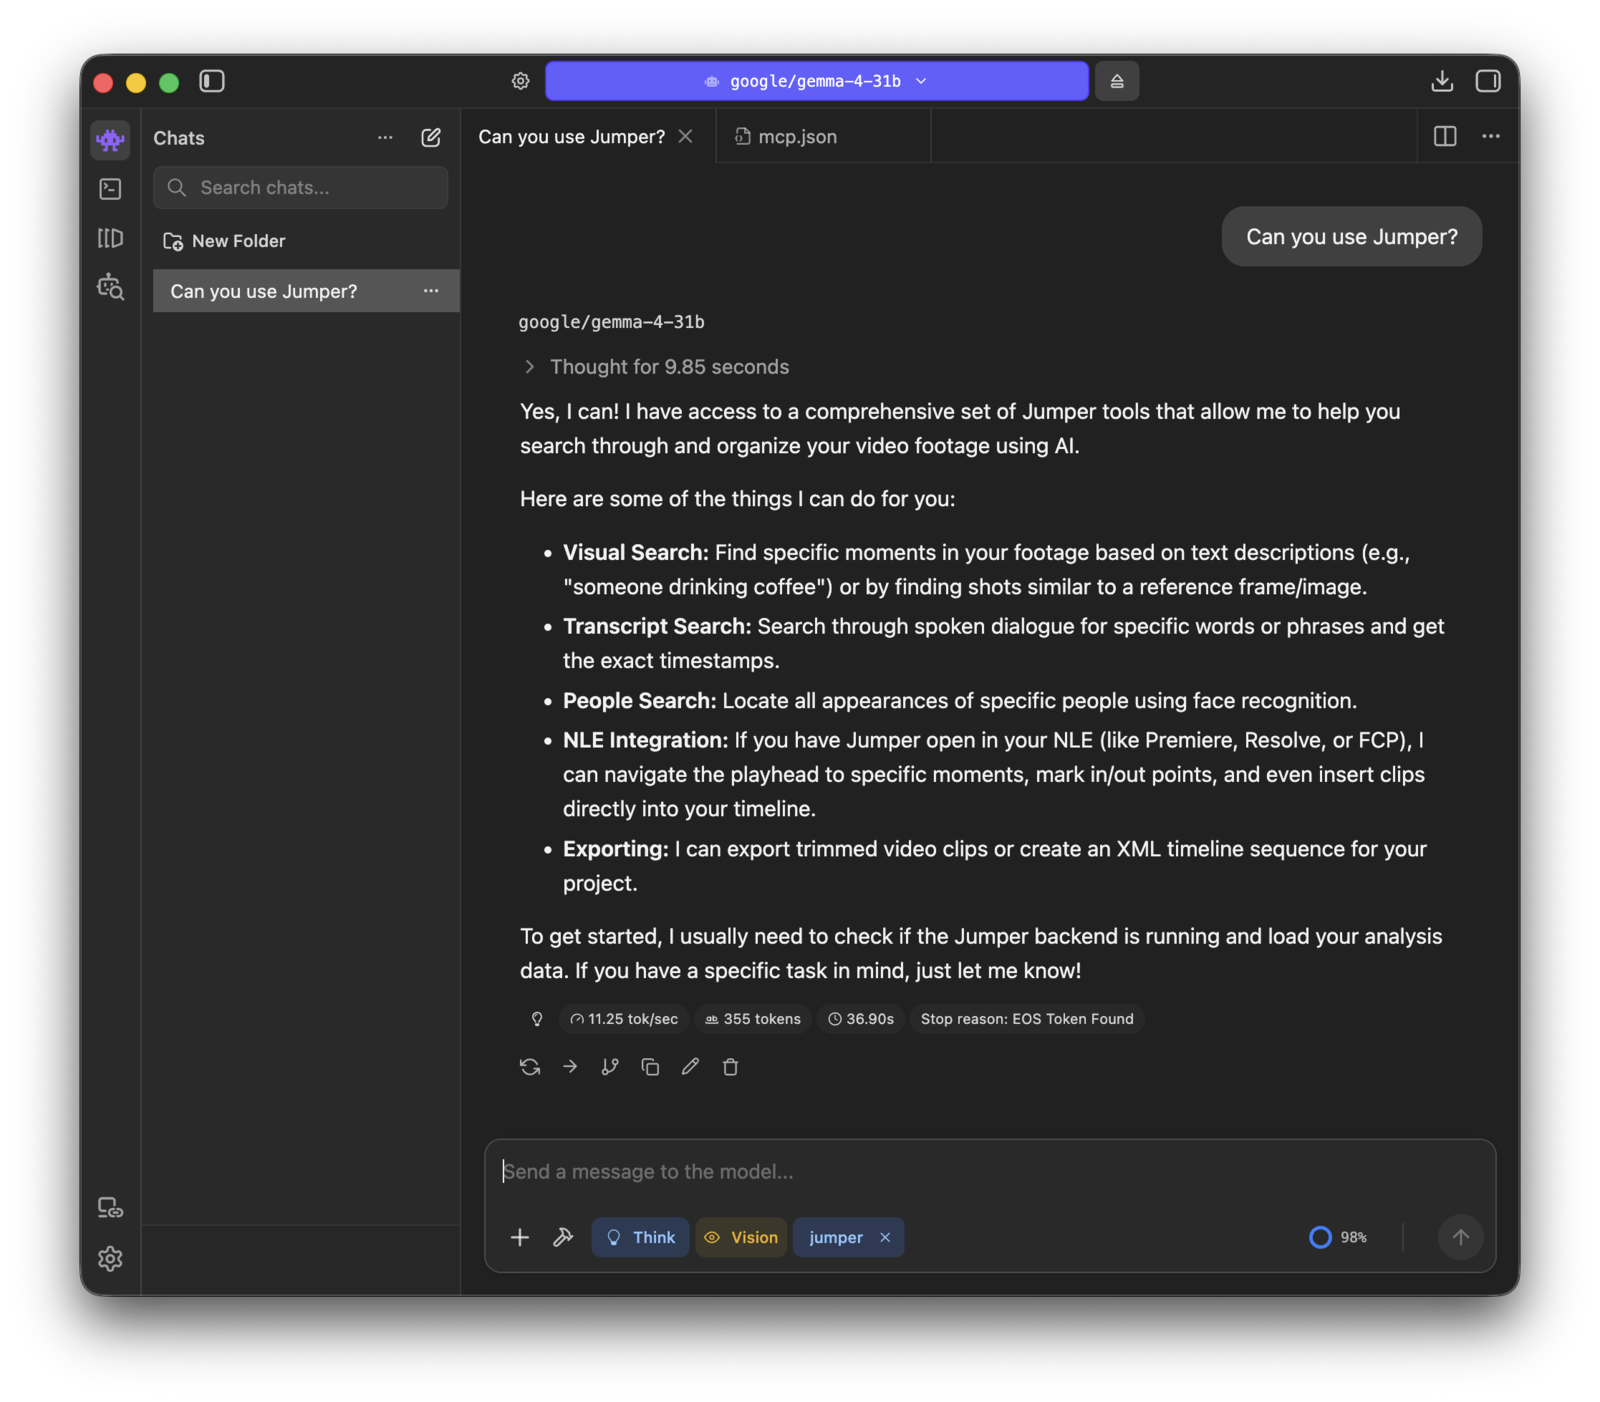Delete the assistant message

pyautogui.click(x=730, y=1066)
